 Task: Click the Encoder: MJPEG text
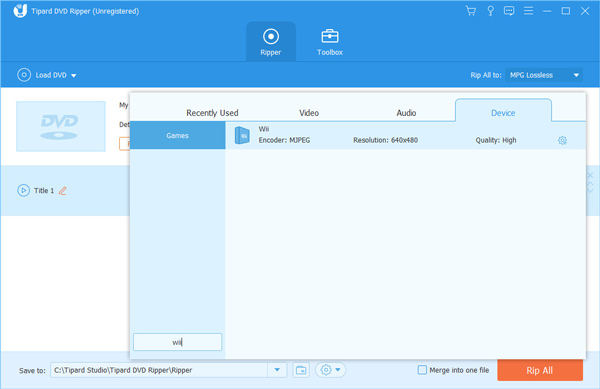tap(284, 140)
